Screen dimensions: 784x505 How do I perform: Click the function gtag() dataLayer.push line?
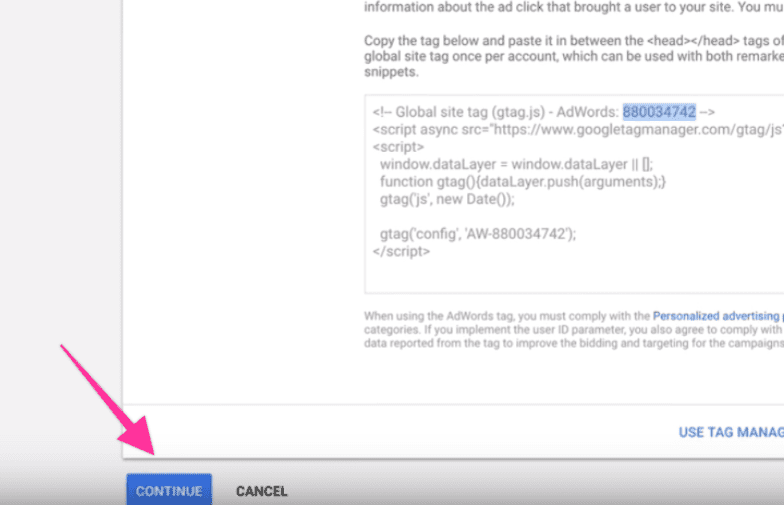[x=523, y=182]
